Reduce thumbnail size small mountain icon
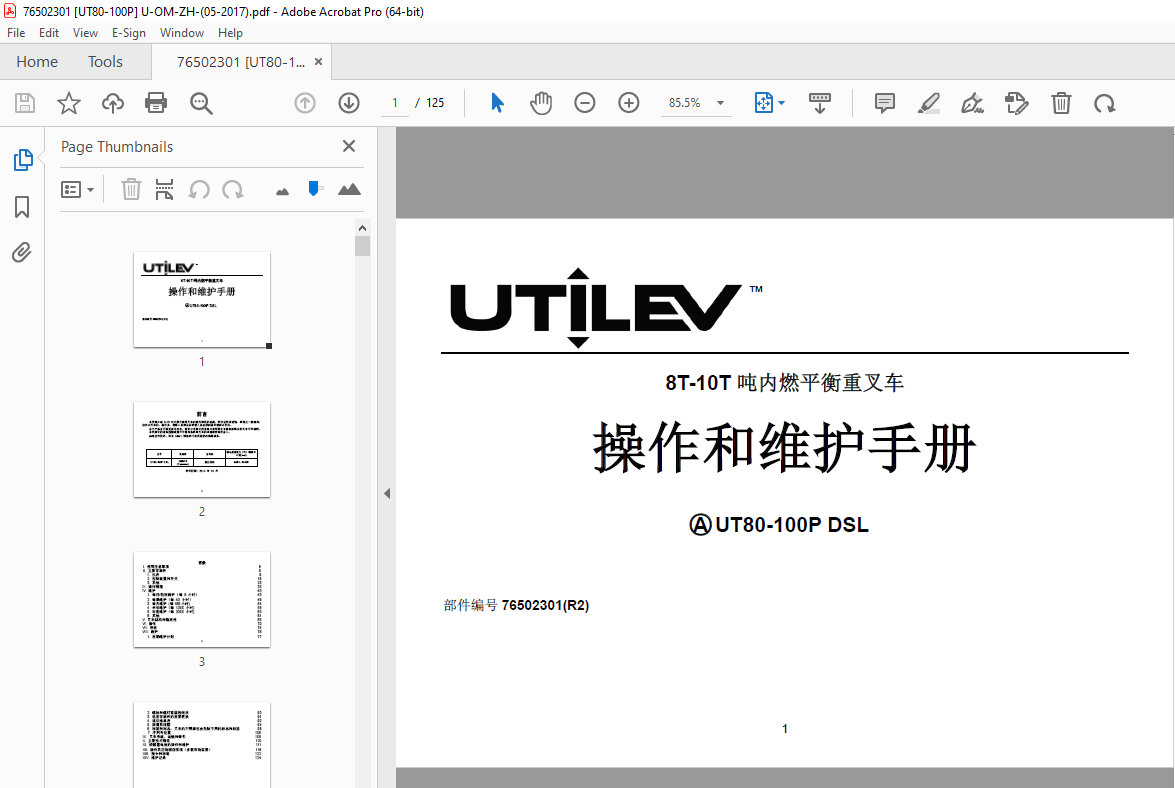The width and height of the screenshot is (1175, 788). pos(283,192)
